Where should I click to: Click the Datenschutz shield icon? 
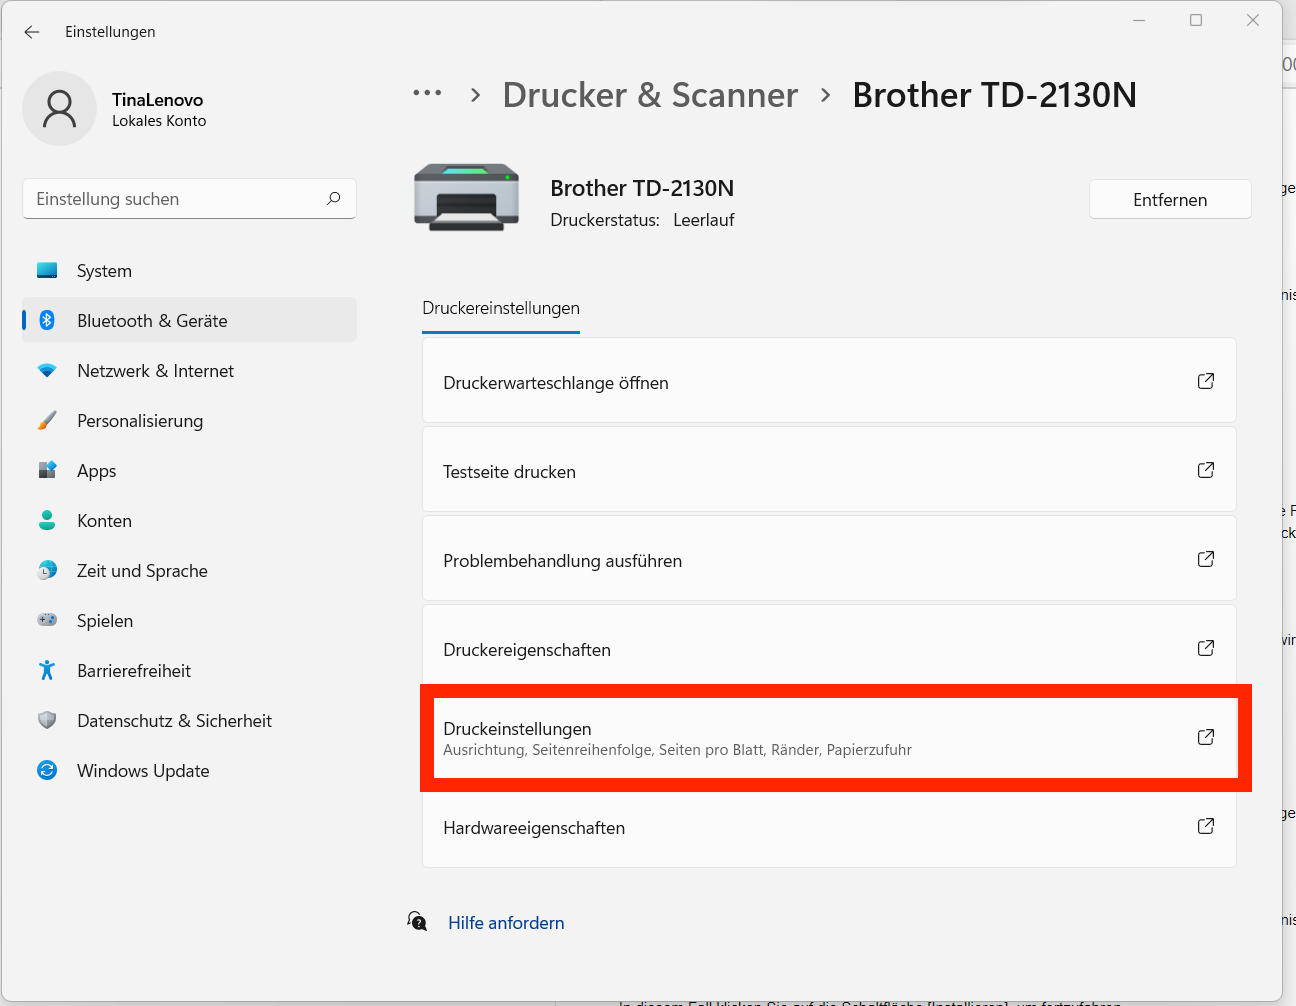click(x=47, y=720)
